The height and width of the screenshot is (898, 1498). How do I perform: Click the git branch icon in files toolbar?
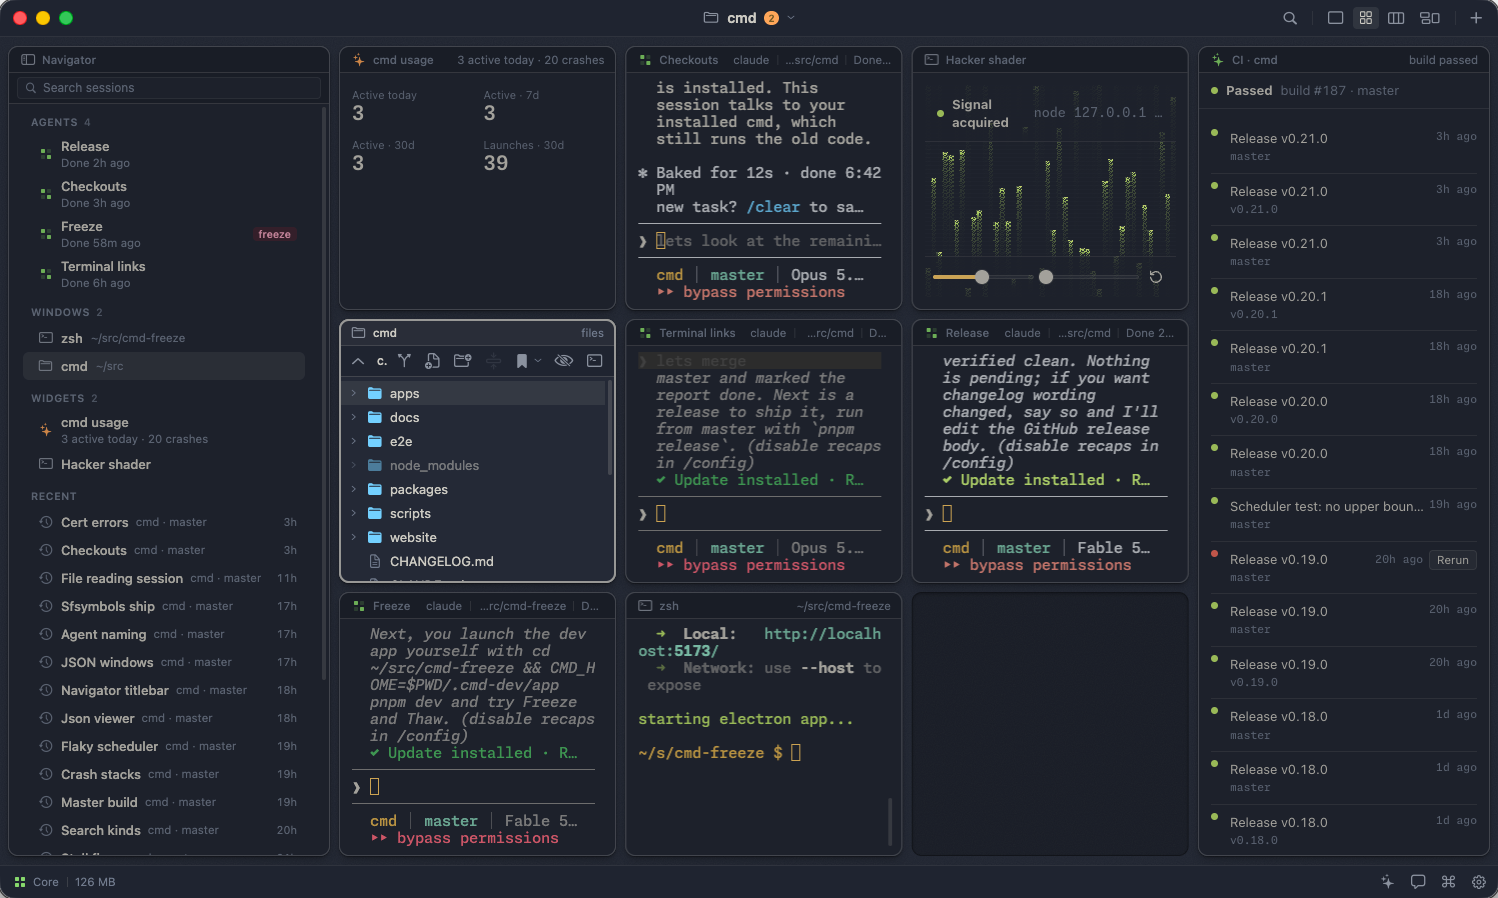point(404,361)
